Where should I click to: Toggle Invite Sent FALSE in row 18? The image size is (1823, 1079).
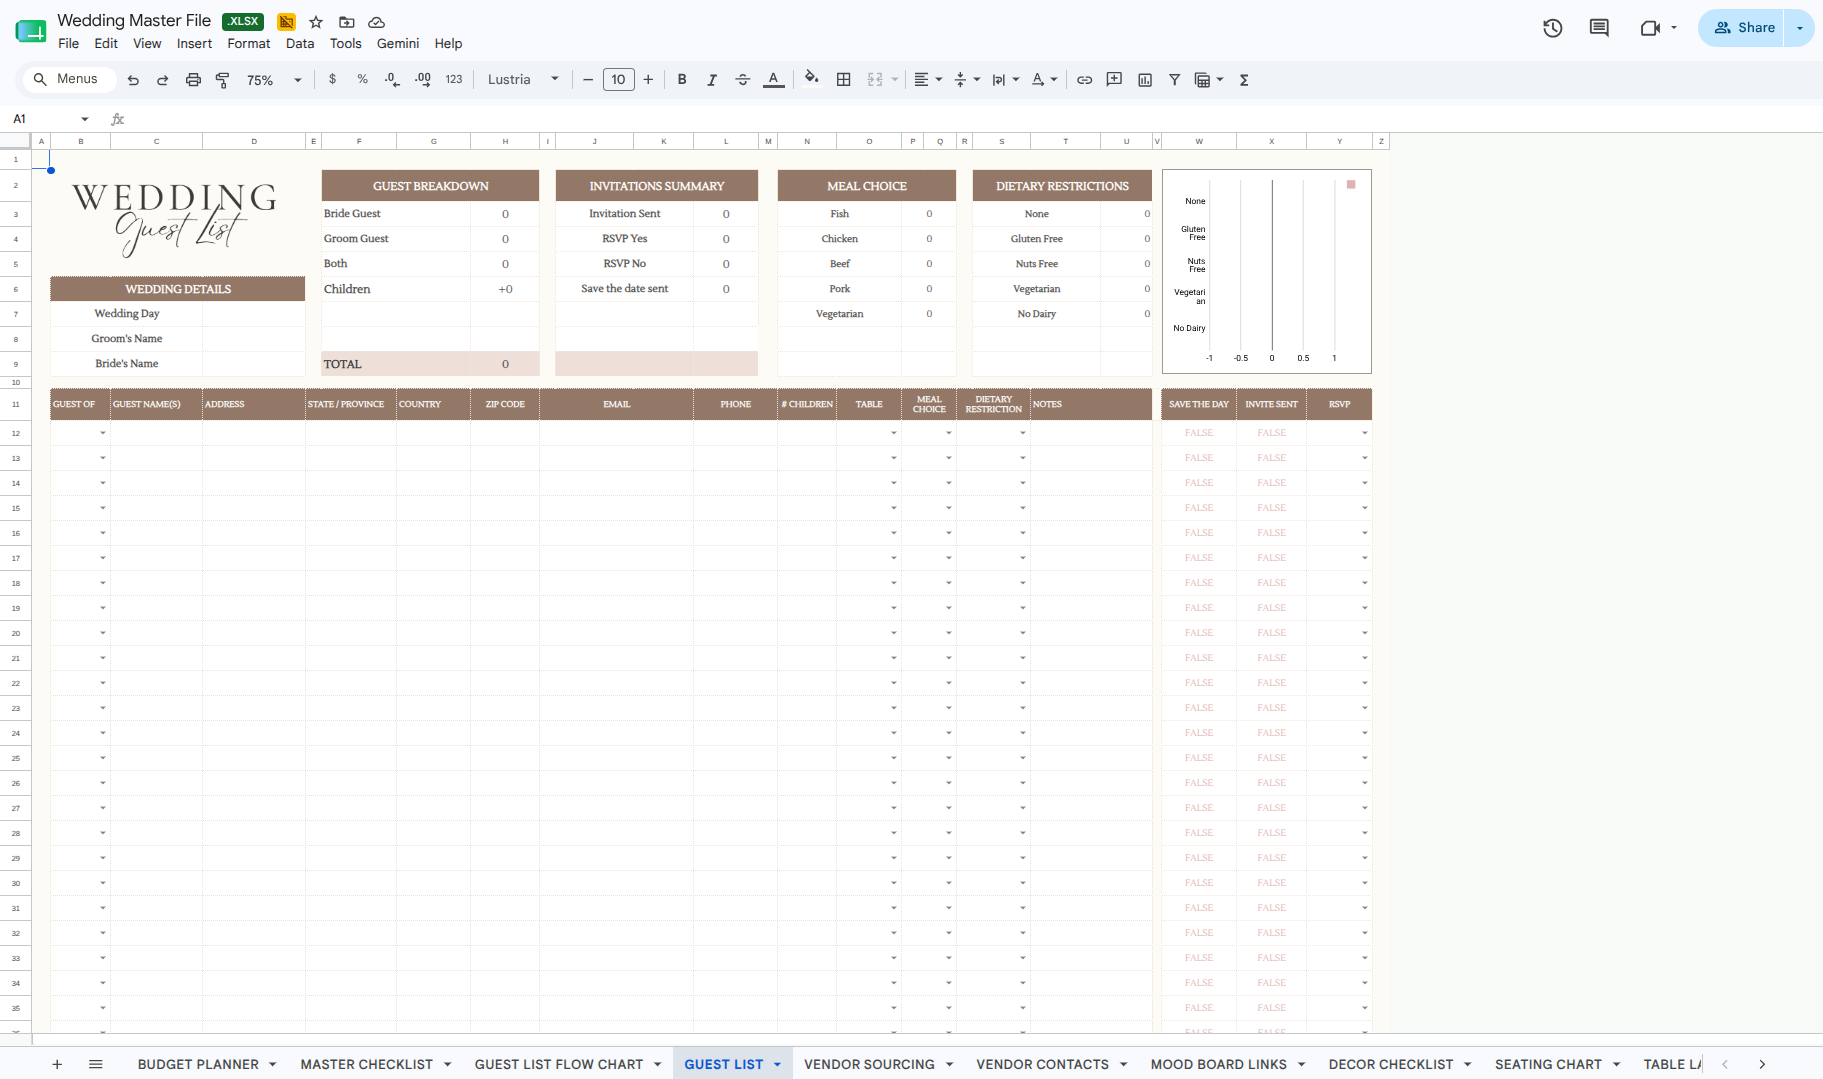click(1272, 583)
